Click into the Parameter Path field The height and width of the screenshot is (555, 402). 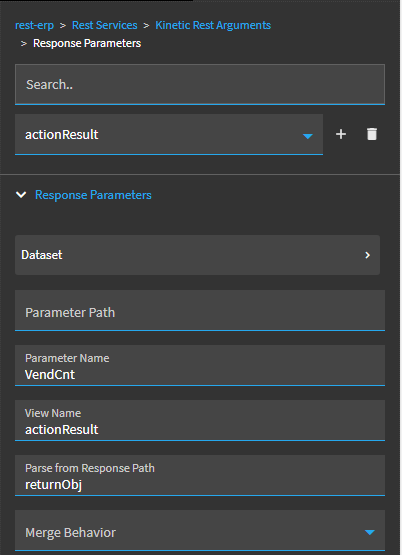pos(200,311)
